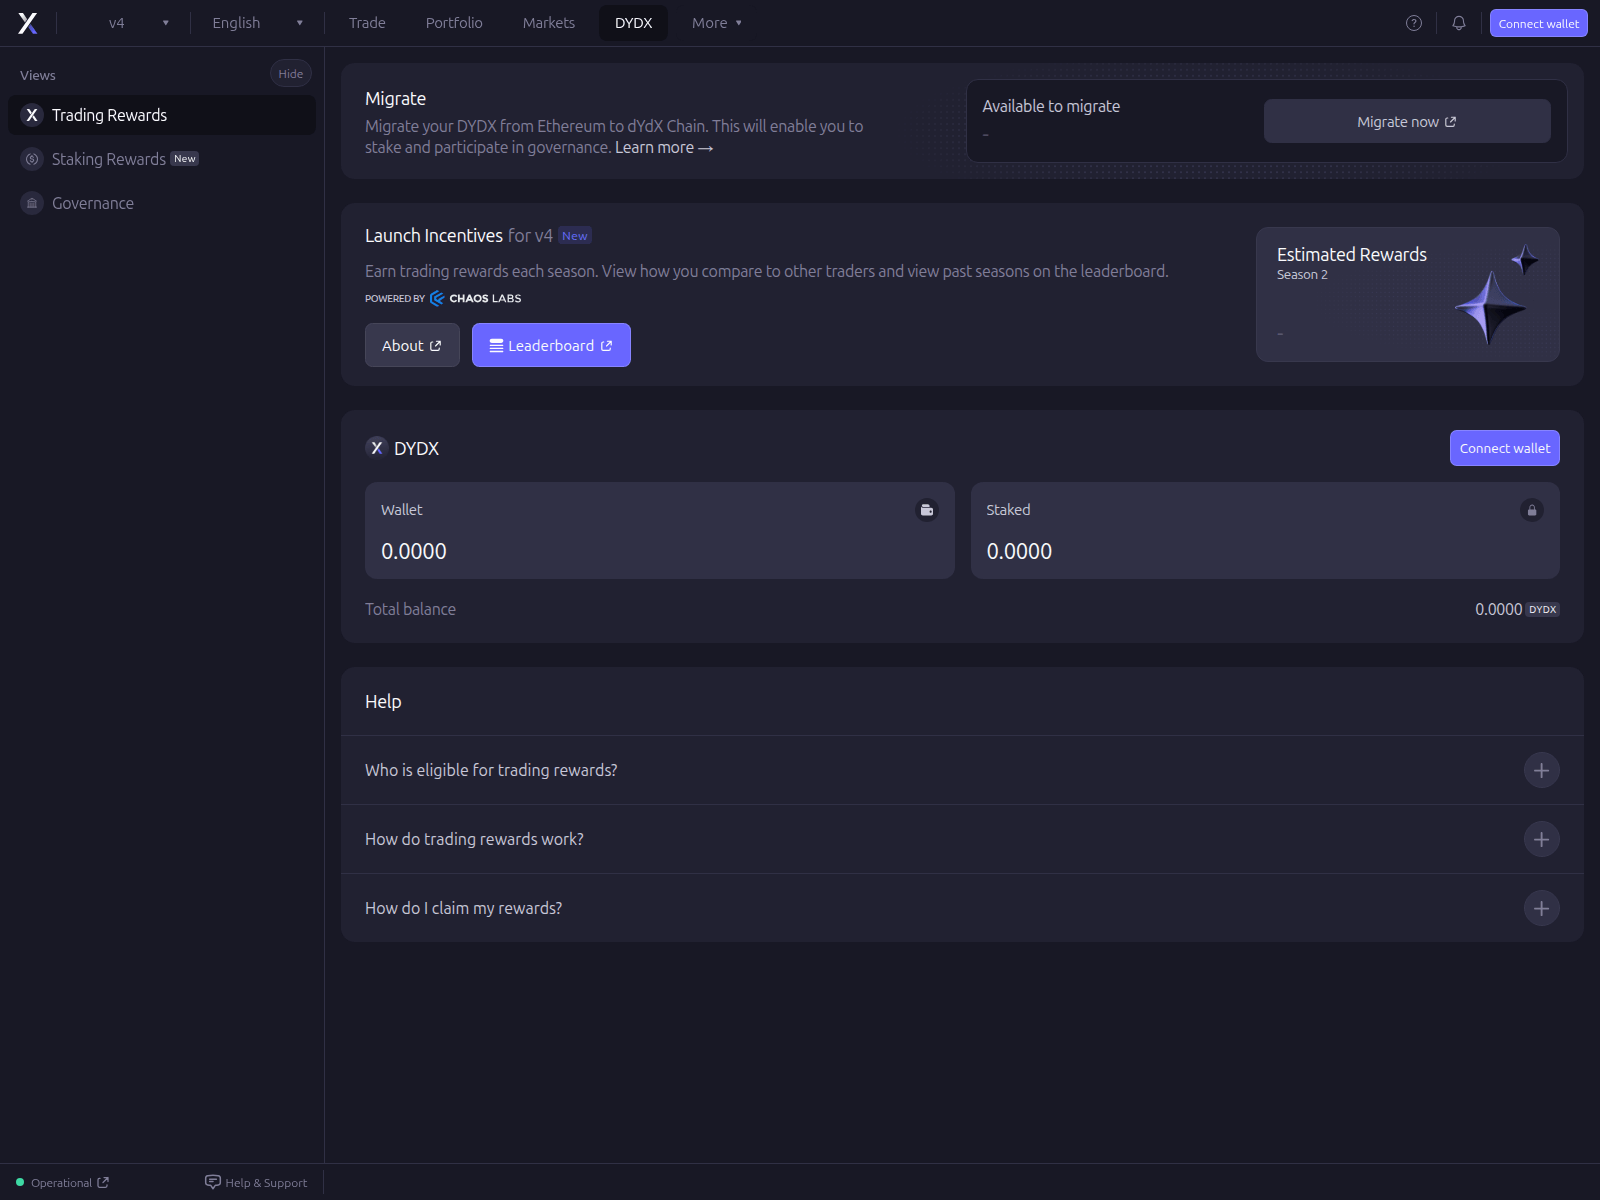The height and width of the screenshot is (1200, 1600).
Task: Select the Trading Rewards view icon
Action: (31, 114)
